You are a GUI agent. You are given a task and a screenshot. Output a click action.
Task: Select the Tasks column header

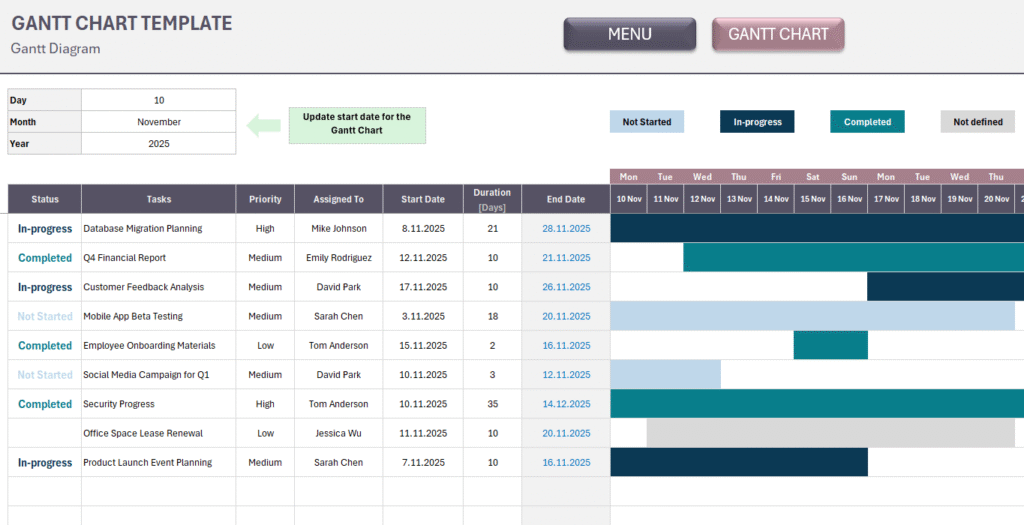[x=159, y=199]
